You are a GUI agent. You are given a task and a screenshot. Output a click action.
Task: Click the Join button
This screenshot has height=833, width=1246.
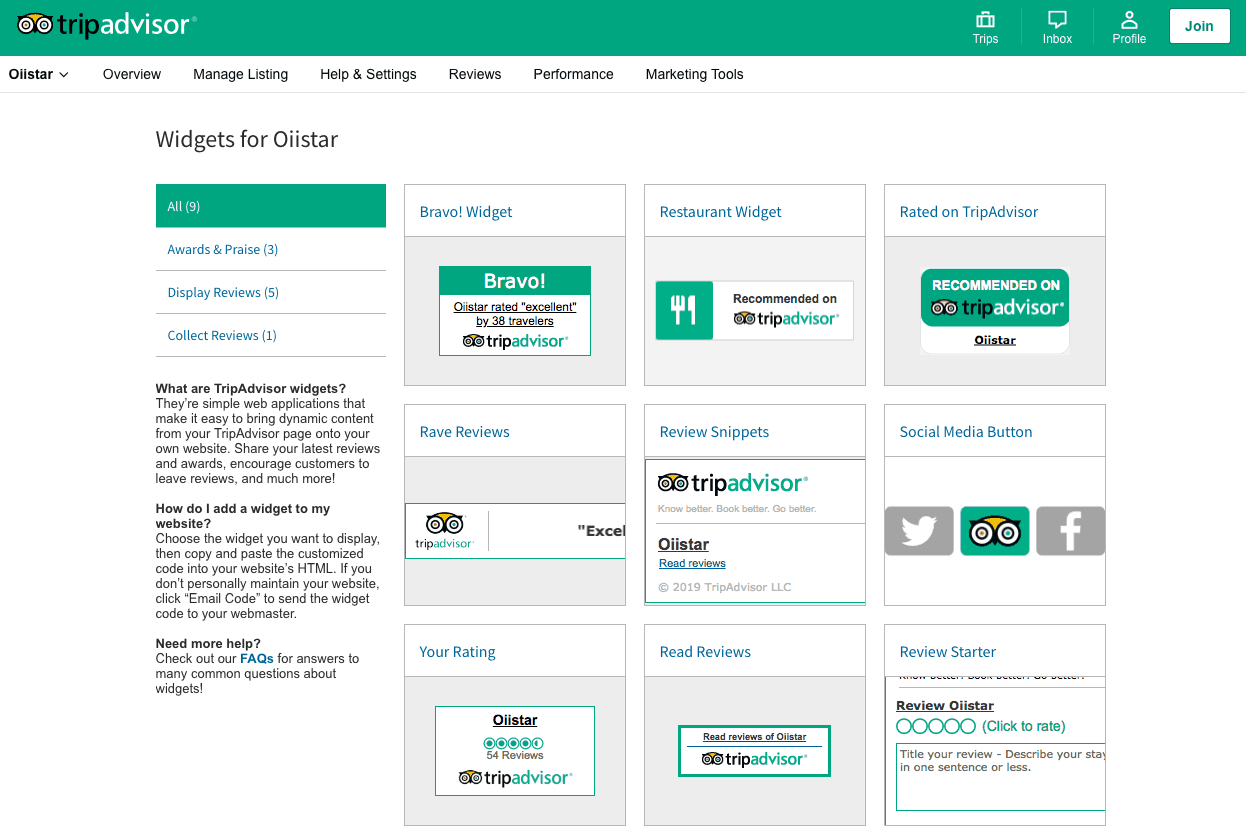click(x=1199, y=26)
